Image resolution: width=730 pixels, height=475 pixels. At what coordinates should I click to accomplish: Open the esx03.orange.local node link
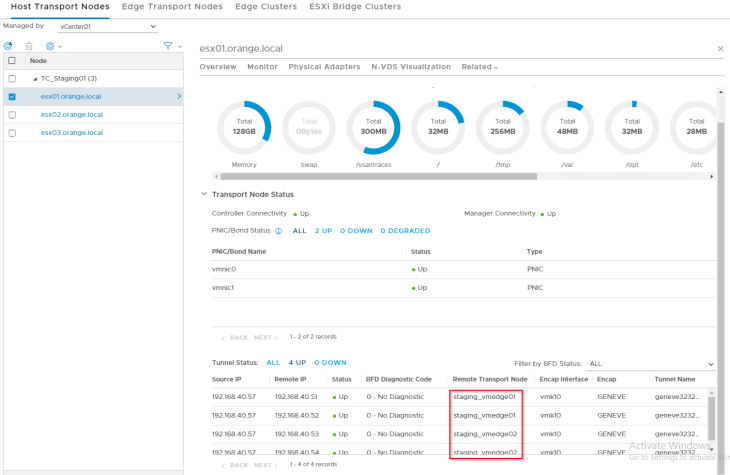(71, 132)
